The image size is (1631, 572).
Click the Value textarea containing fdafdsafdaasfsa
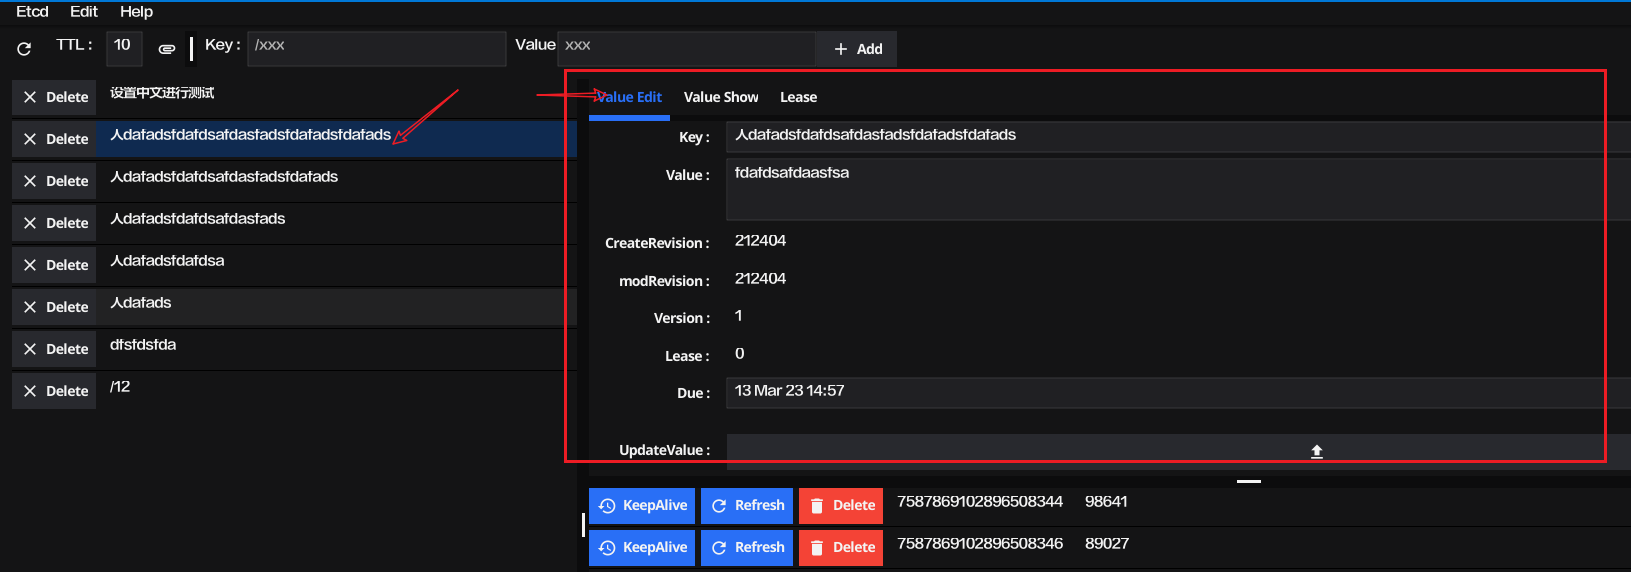1178,189
